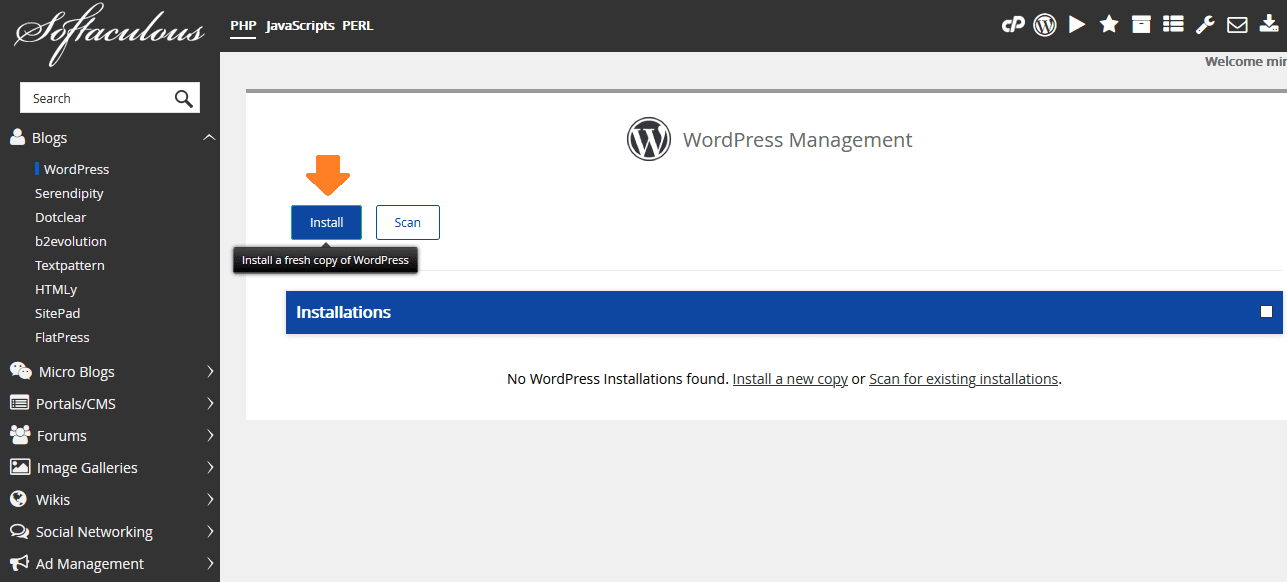Screen dimensions: 1287x582
Task: Click the Micro Blogs chat bubbles icon
Action: tap(20, 371)
